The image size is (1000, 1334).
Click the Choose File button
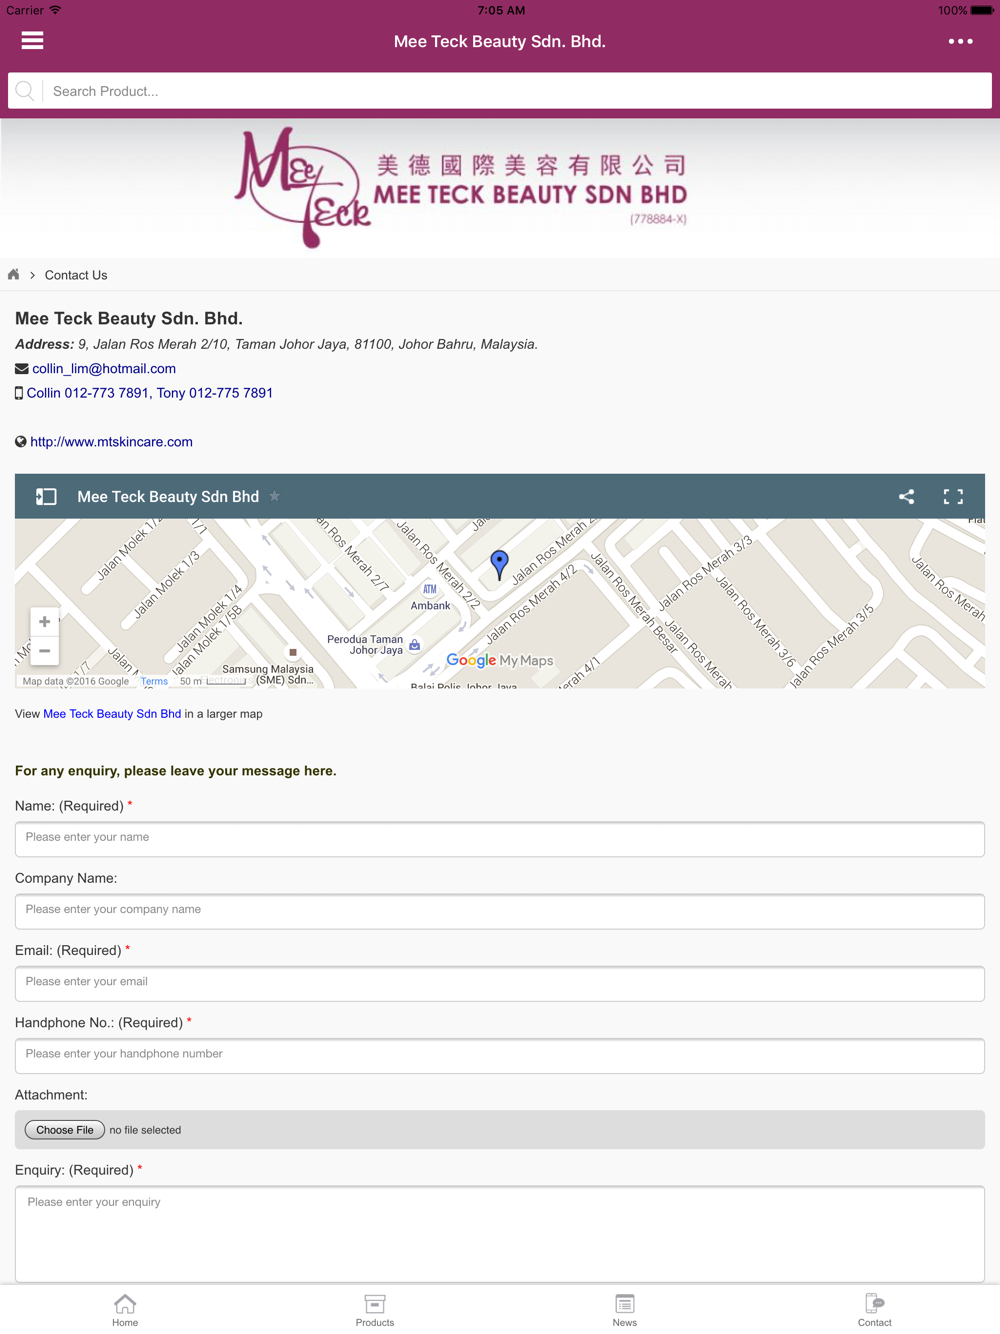pyautogui.click(x=65, y=1130)
